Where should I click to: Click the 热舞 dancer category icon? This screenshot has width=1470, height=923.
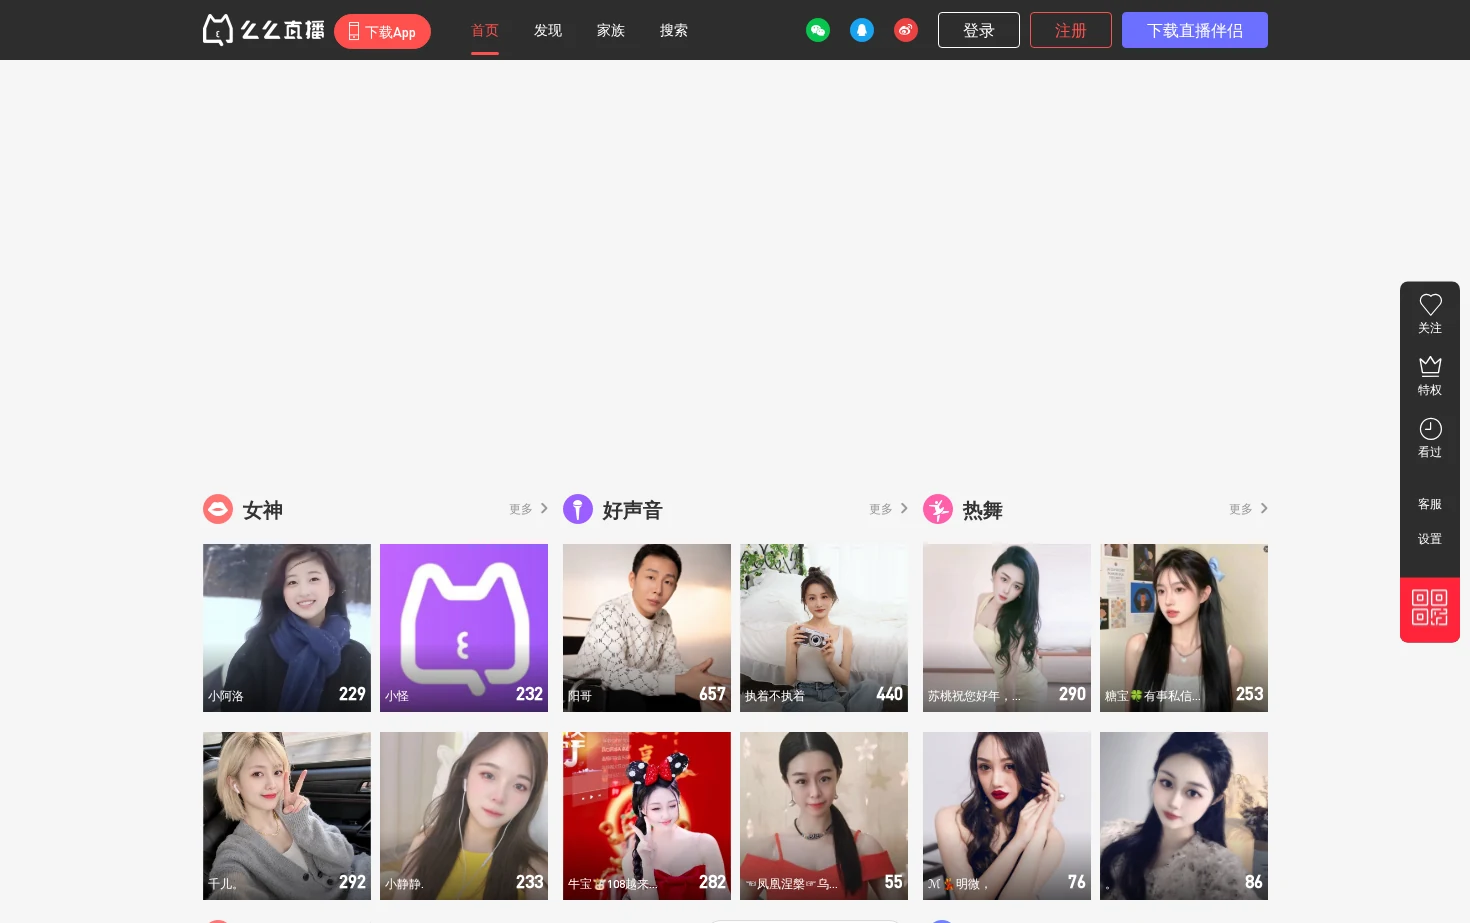point(938,509)
